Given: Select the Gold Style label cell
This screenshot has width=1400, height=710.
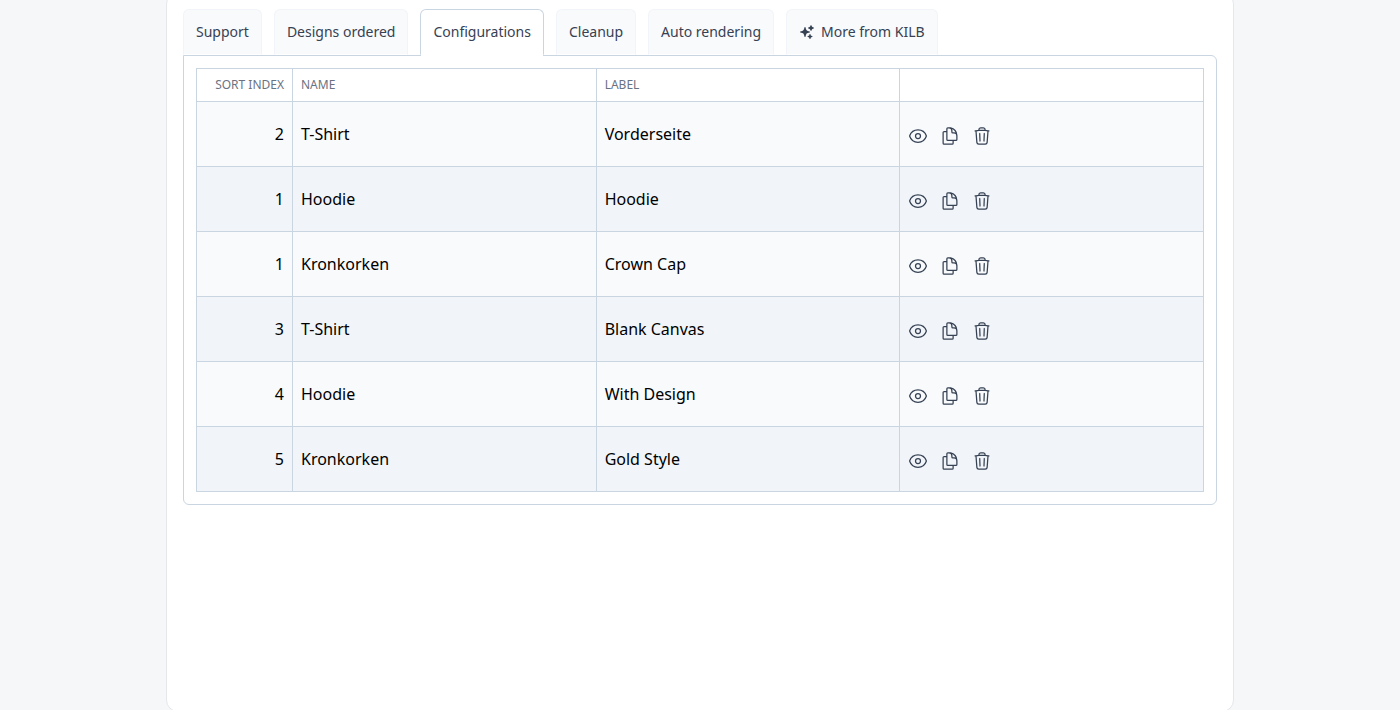Looking at the screenshot, I should coord(748,459).
